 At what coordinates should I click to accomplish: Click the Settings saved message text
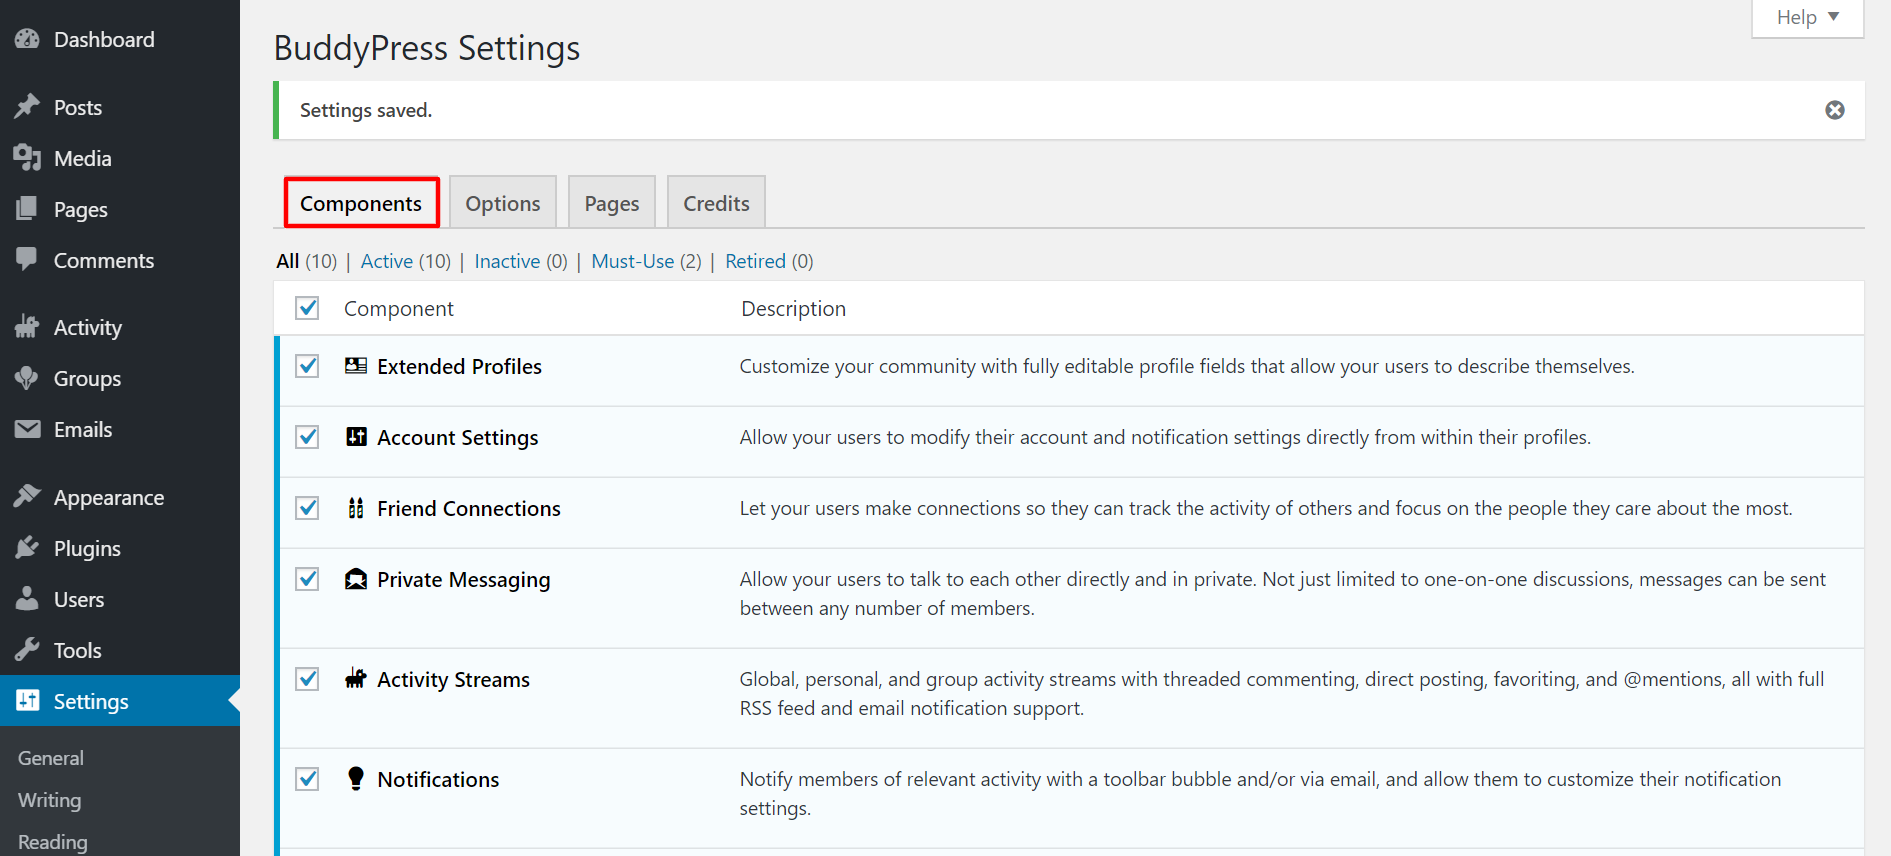[366, 110]
